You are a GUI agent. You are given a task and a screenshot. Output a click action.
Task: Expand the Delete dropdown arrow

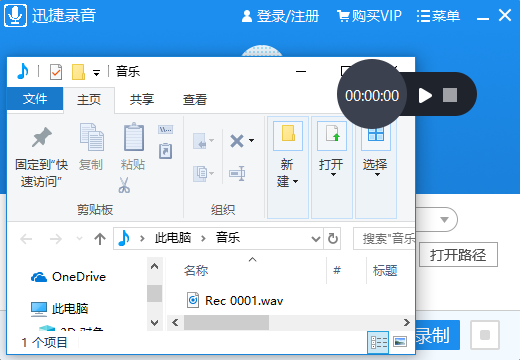click(252, 140)
